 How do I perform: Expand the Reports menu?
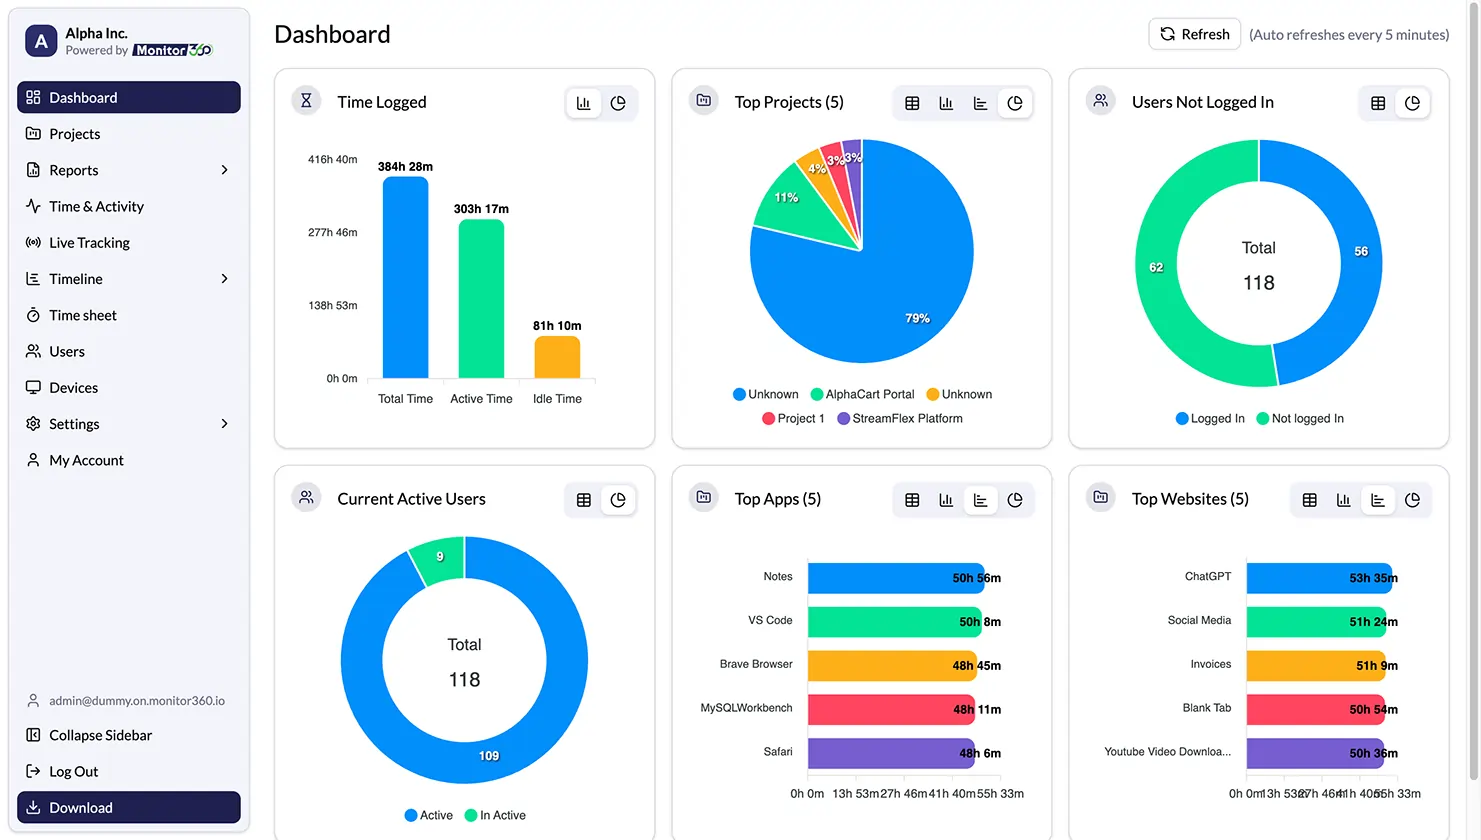coord(74,170)
